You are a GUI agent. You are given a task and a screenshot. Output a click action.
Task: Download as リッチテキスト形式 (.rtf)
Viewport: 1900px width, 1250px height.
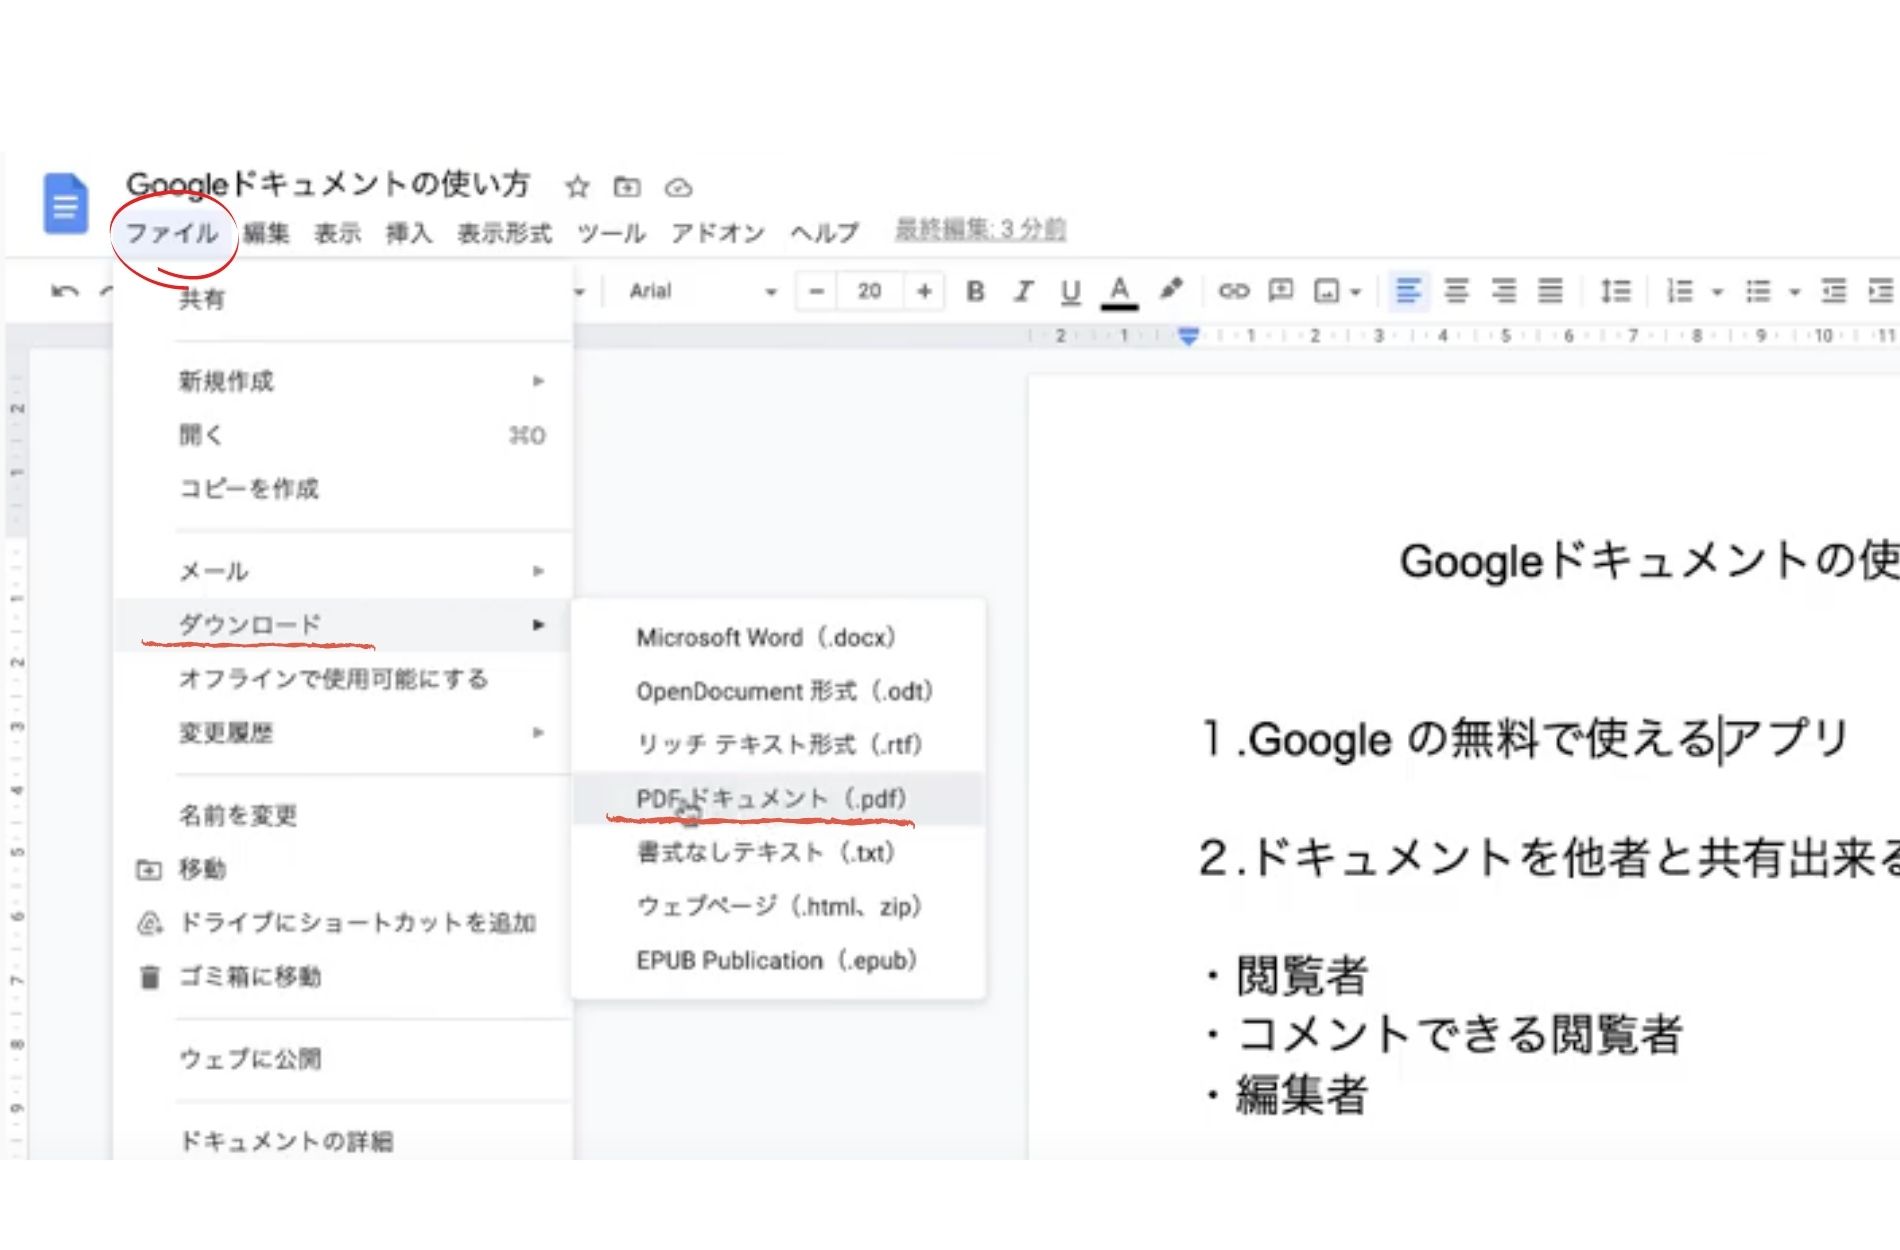(x=779, y=745)
